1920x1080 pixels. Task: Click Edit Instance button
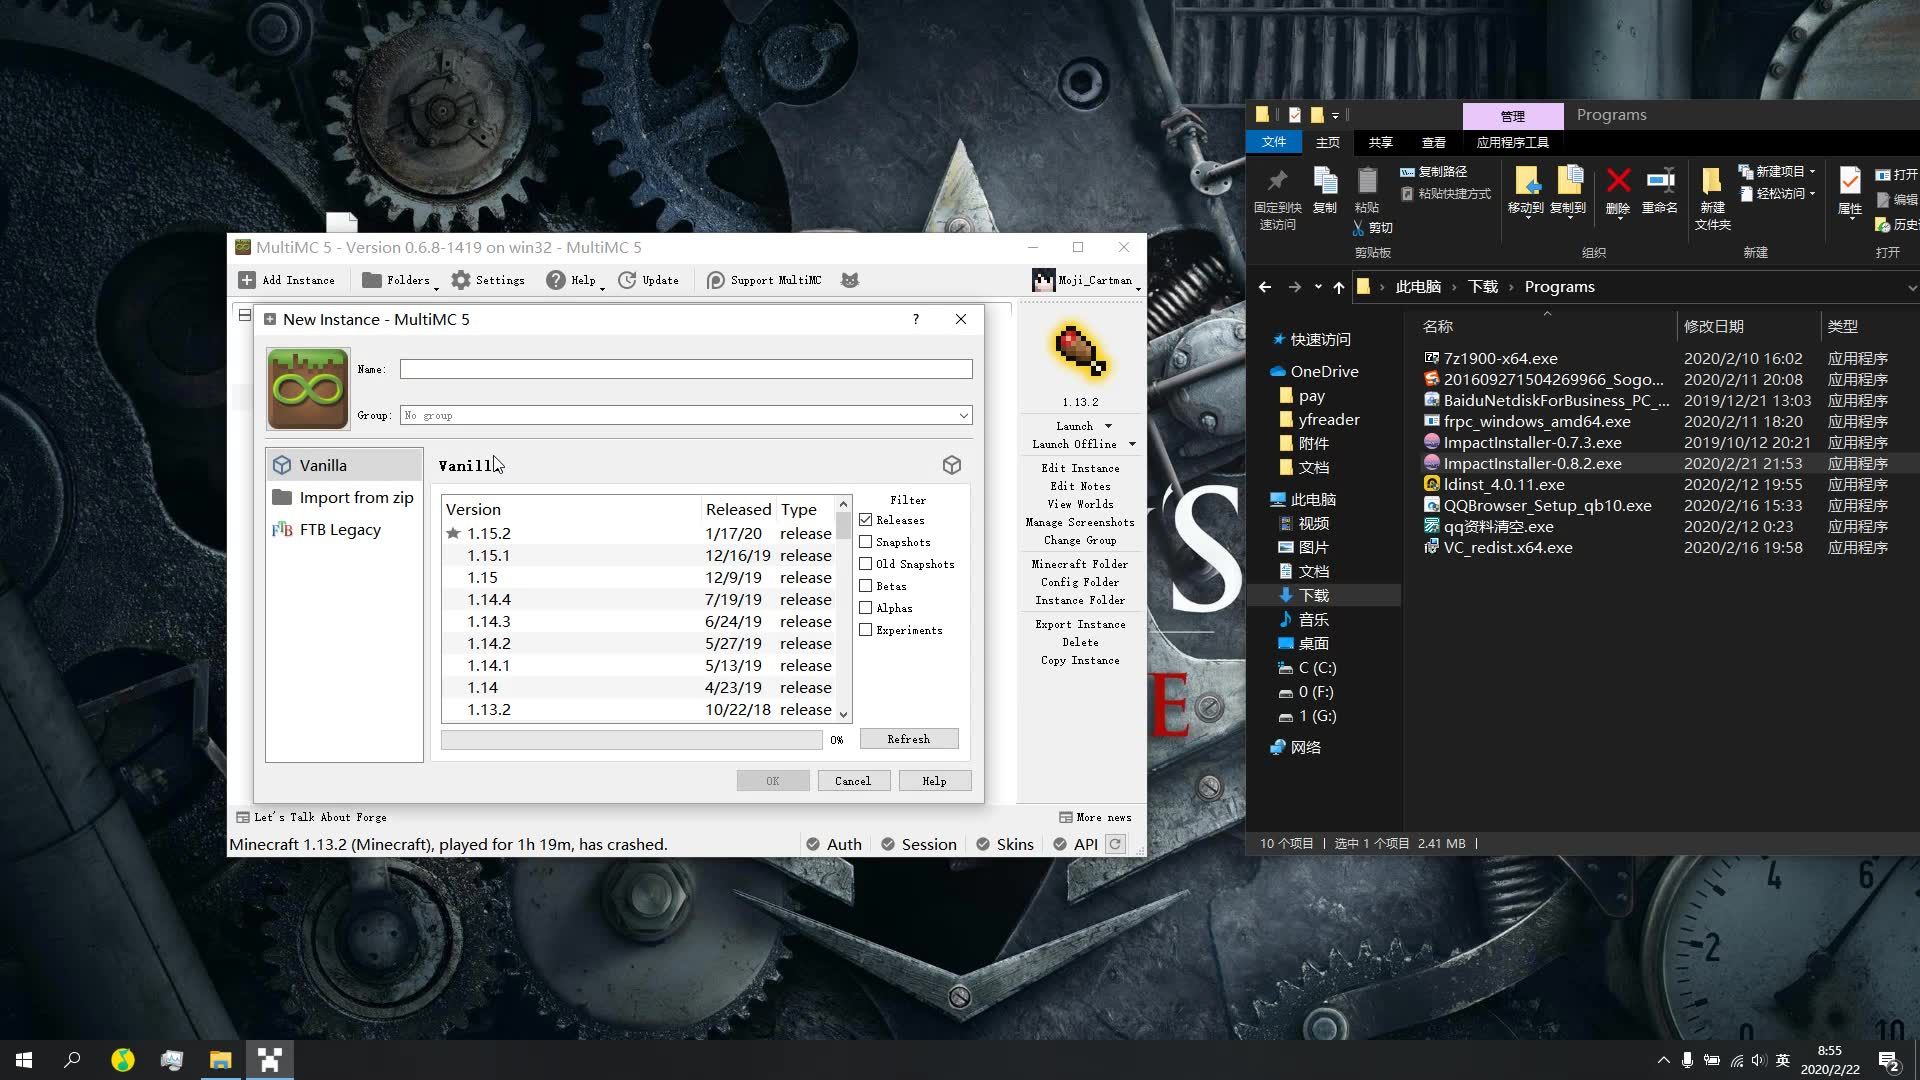1080,468
